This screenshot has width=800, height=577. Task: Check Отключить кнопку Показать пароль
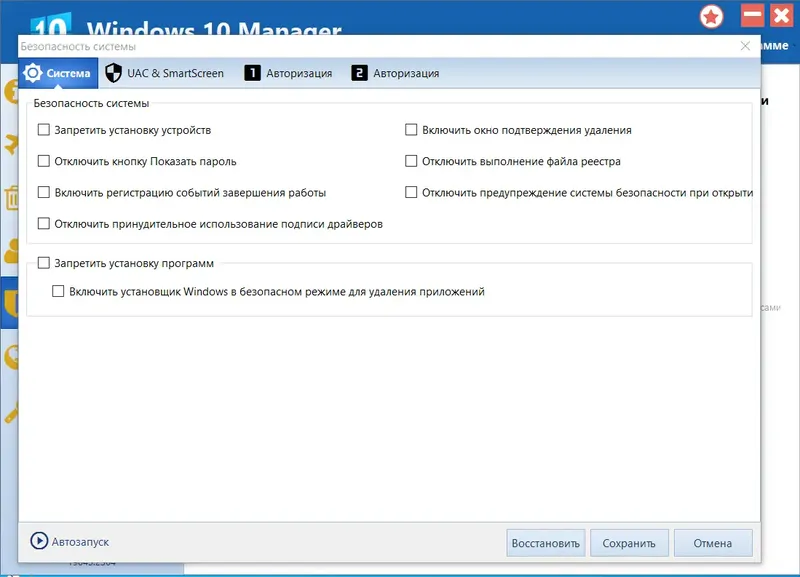[44, 161]
